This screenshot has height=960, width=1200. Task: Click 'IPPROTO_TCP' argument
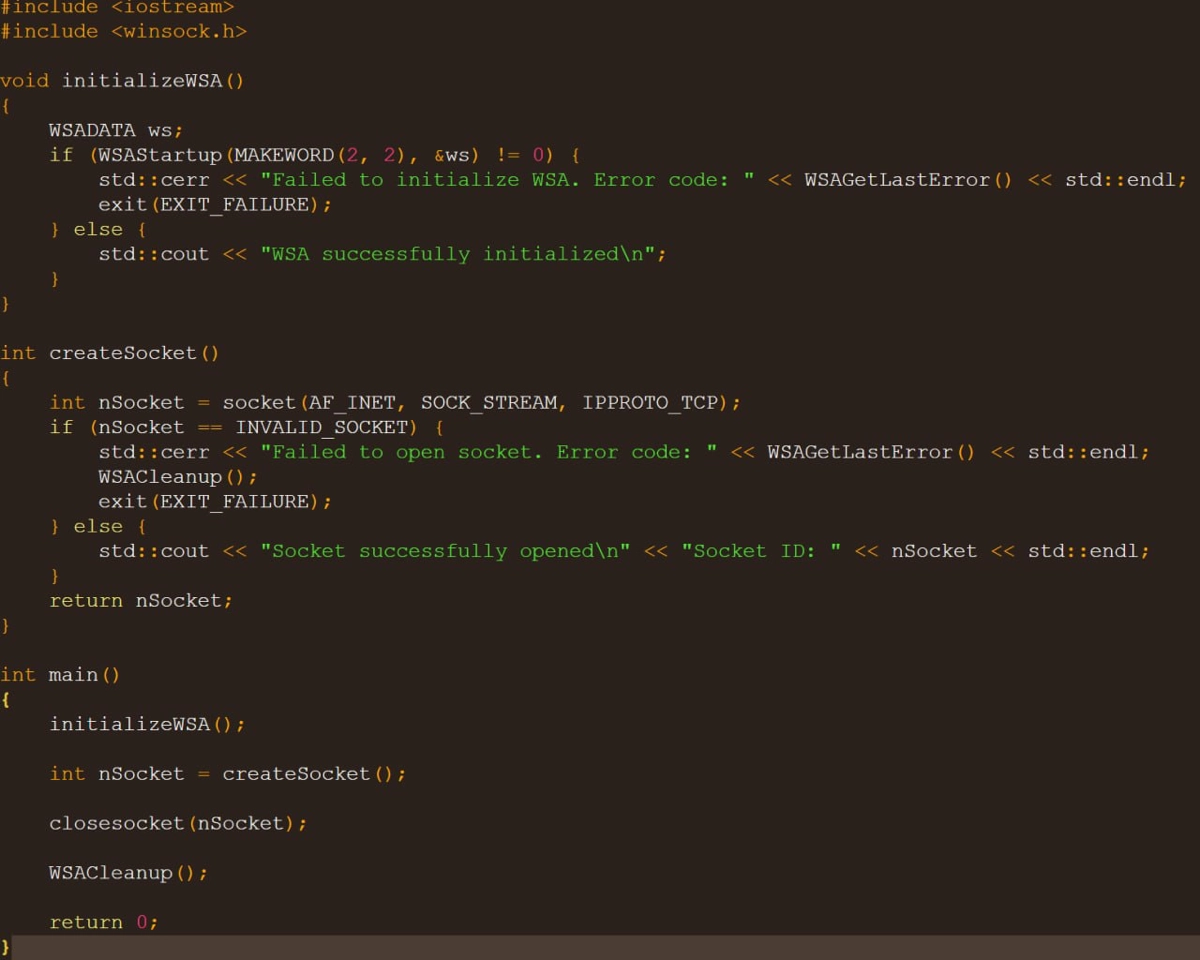[x=650, y=402]
